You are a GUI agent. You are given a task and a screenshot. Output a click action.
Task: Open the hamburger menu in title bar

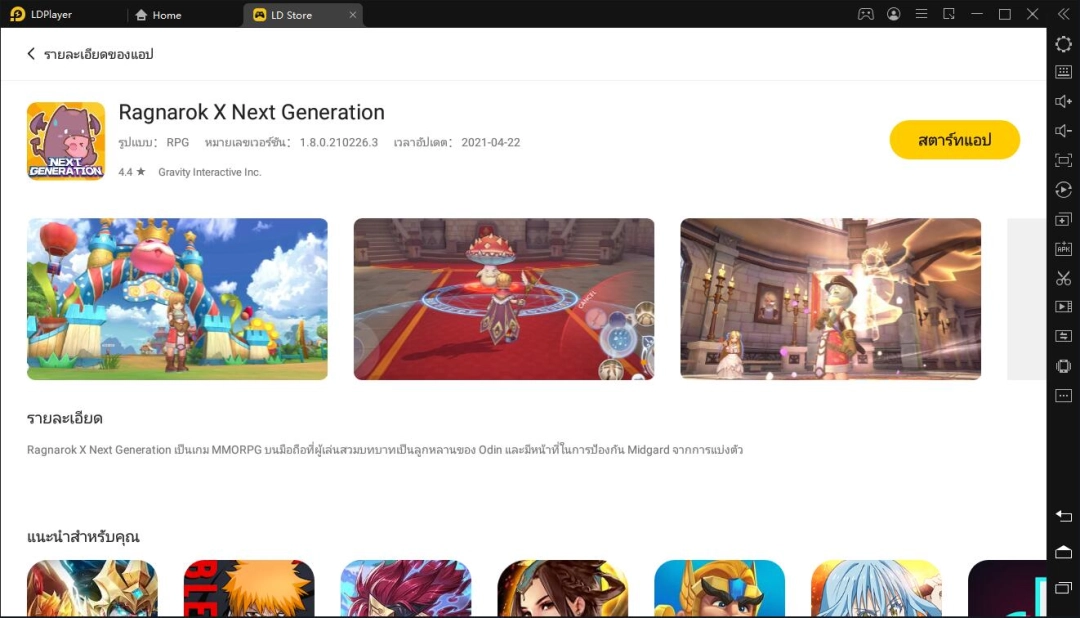pos(921,14)
